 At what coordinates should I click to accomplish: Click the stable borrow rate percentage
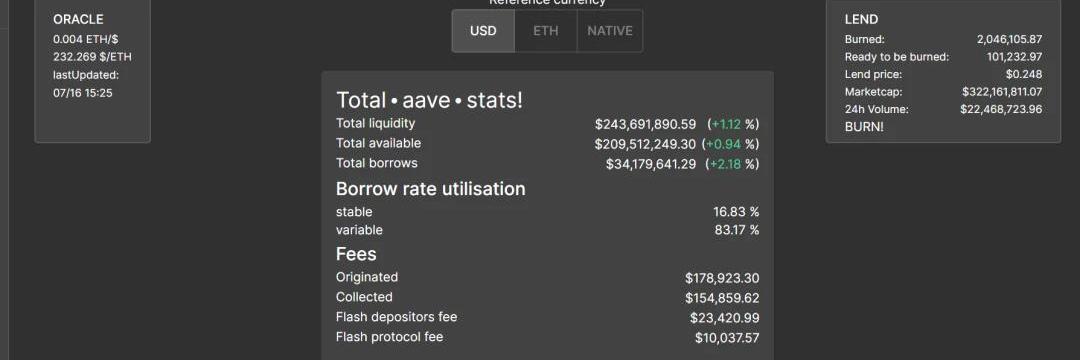pos(736,212)
